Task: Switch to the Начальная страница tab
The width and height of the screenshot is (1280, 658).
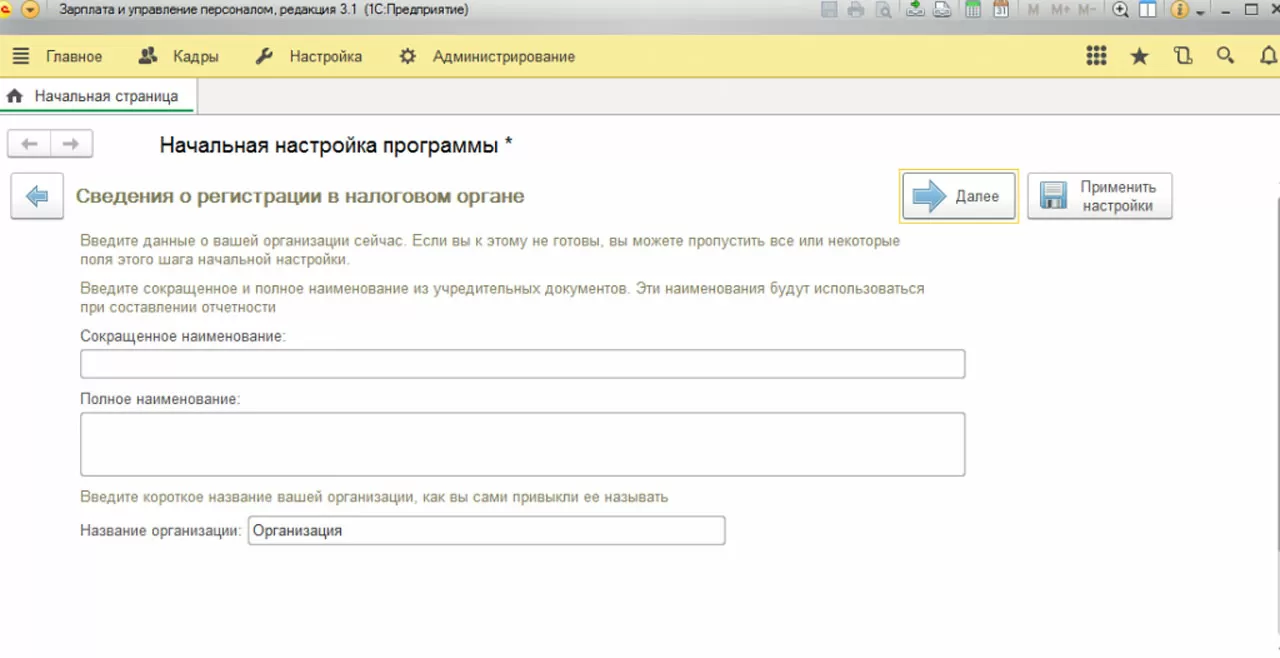Action: pyautogui.click(x=98, y=96)
